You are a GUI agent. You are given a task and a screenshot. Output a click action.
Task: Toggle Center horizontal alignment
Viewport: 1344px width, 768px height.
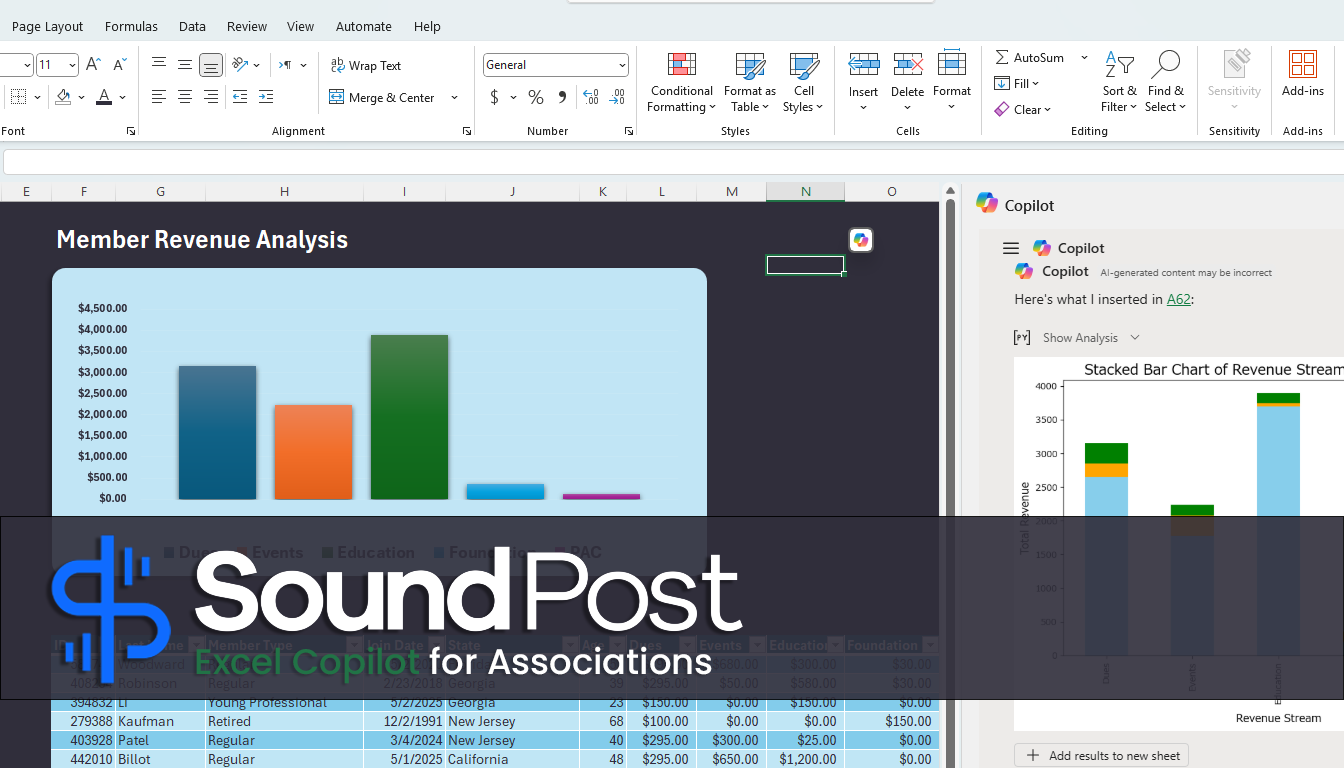click(185, 97)
